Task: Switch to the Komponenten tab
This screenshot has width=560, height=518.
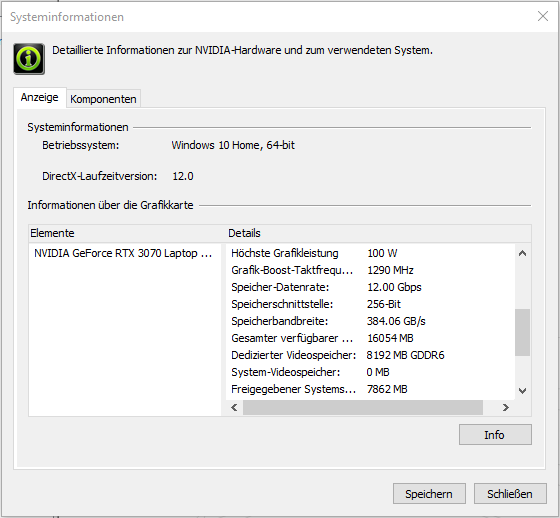Action: click(x=103, y=99)
